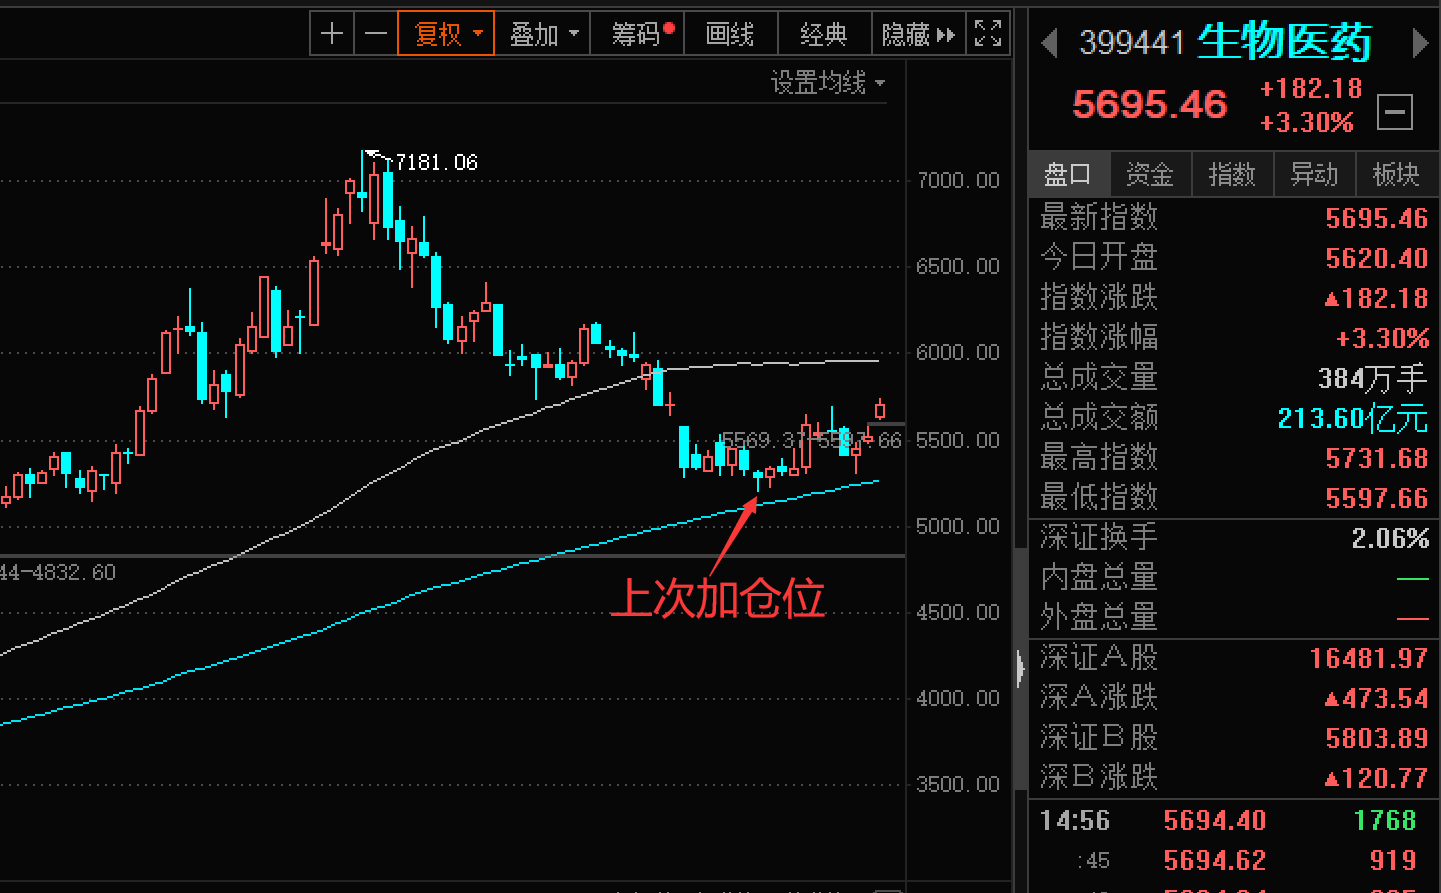Open the 复权 dropdown

point(446,34)
